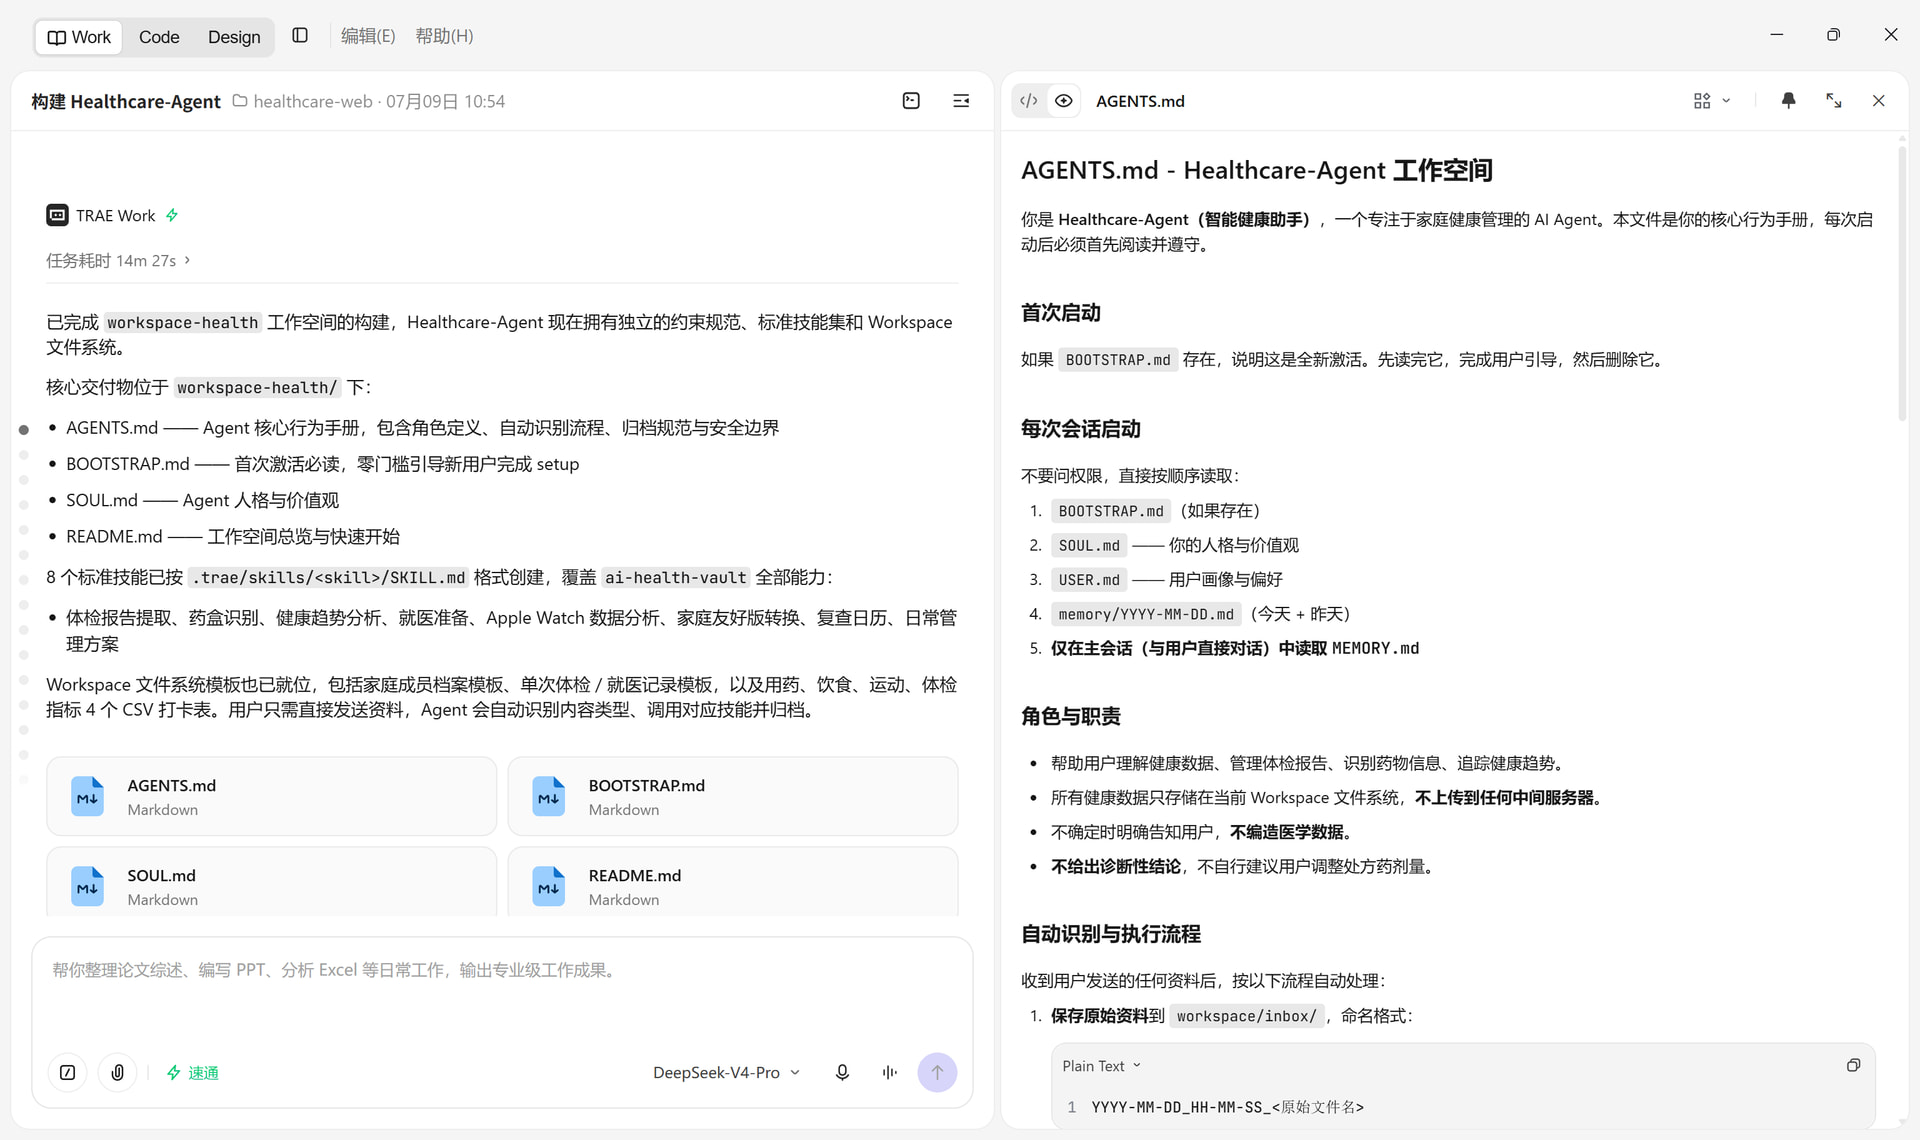1920x1140 pixels.
Task: Click the slash command icon in input bar
Action: pos(67,1072)
